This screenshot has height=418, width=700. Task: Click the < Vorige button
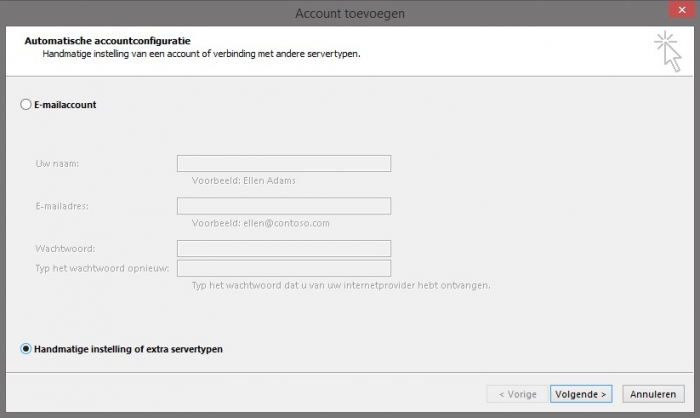(x=517, y=394)
